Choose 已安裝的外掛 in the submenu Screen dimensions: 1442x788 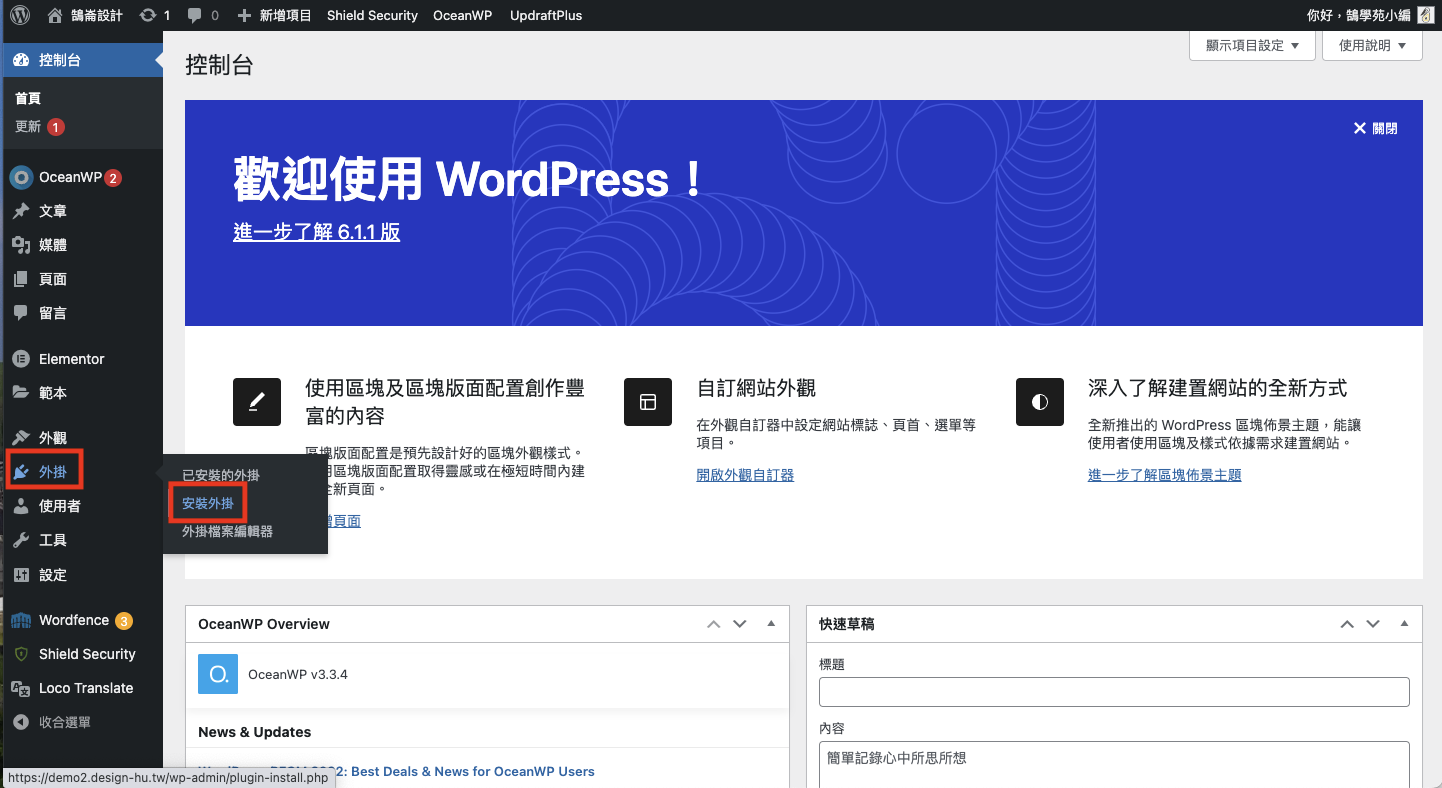(220, 475)
